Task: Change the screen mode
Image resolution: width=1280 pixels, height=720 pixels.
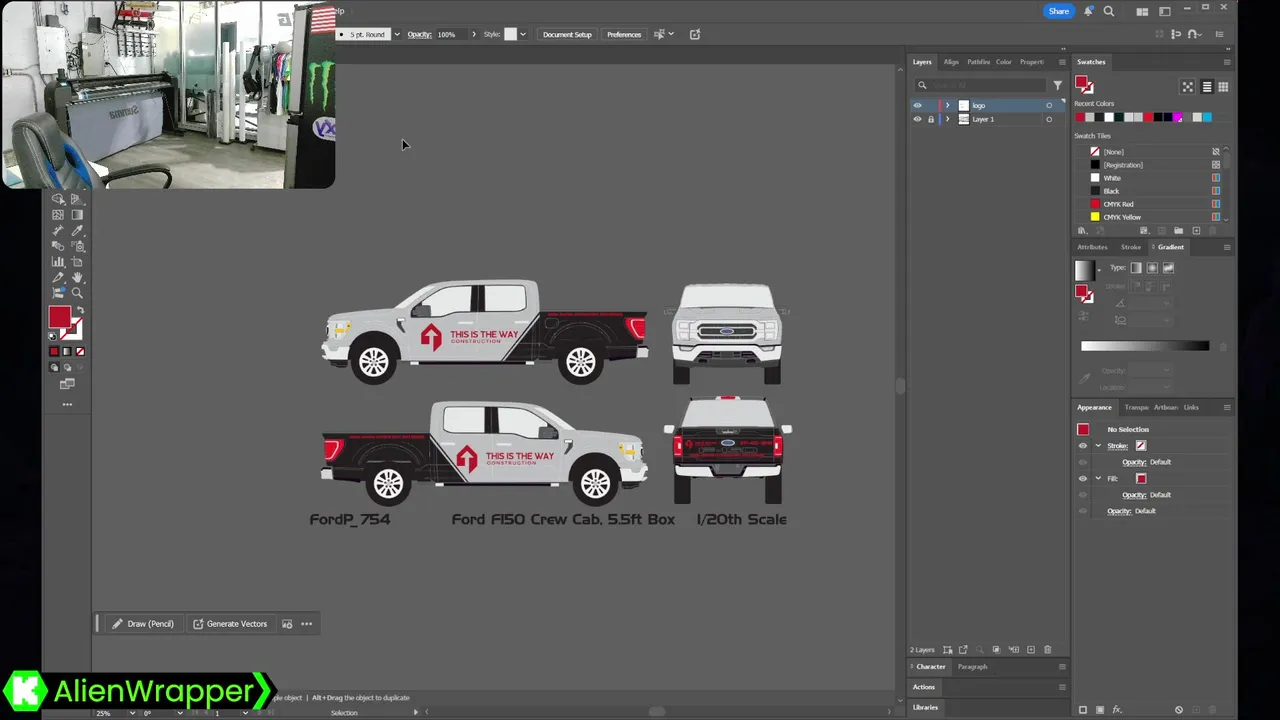Action: pos(67,384)
